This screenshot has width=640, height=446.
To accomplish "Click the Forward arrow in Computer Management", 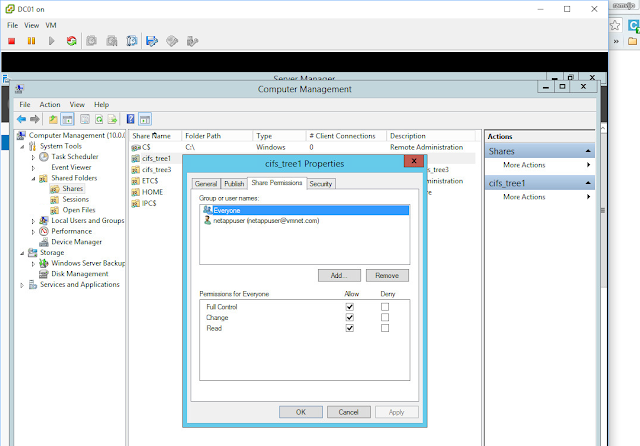I will tap(35, 119).
